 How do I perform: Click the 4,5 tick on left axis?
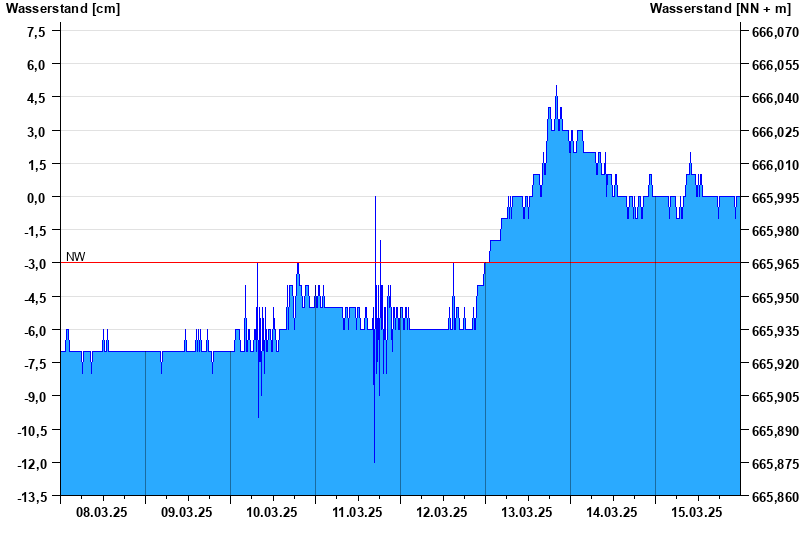pyautogui.click(x=35, y=98)
